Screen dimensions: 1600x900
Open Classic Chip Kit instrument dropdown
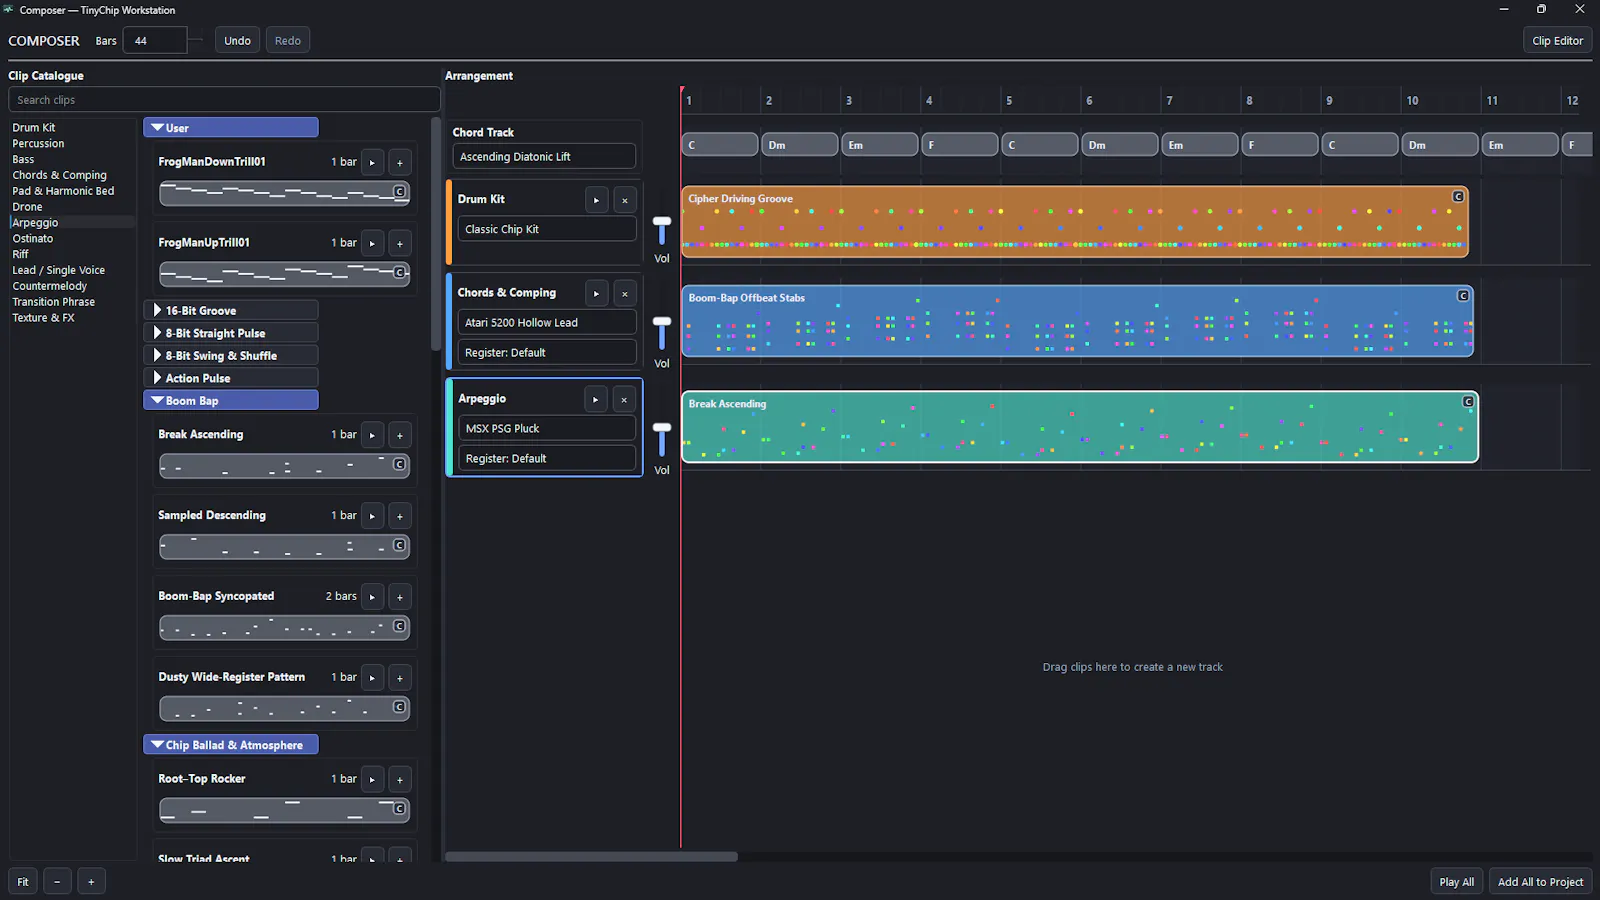[547, 229]
